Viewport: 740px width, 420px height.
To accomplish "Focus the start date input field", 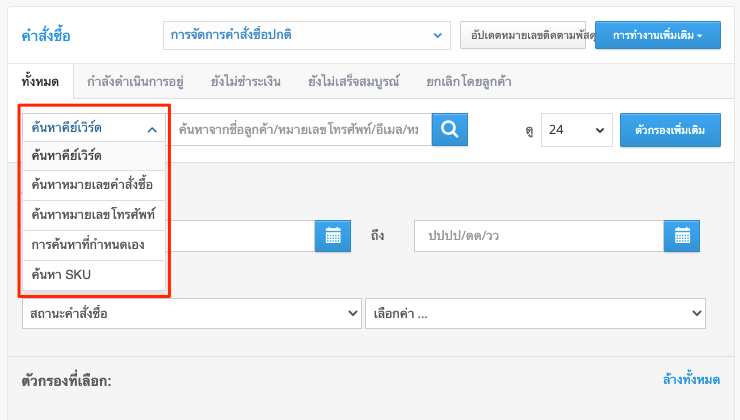I will 243,235.
